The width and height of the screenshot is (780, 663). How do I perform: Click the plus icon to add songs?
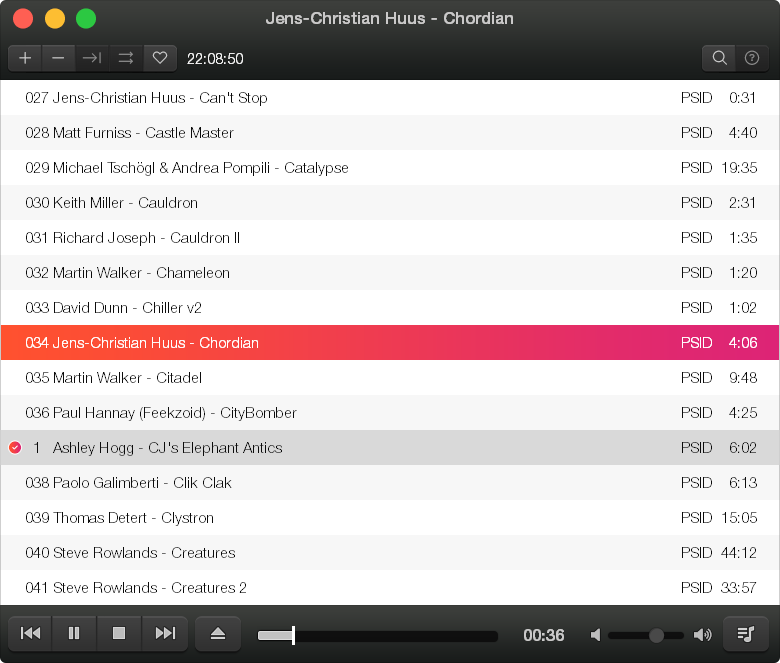[25, 58]
